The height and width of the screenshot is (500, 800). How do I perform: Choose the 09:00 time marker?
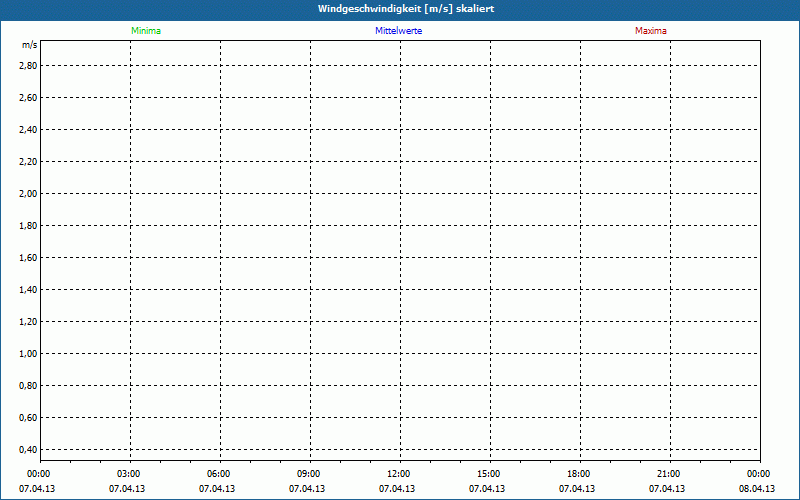tap(309, 474)
